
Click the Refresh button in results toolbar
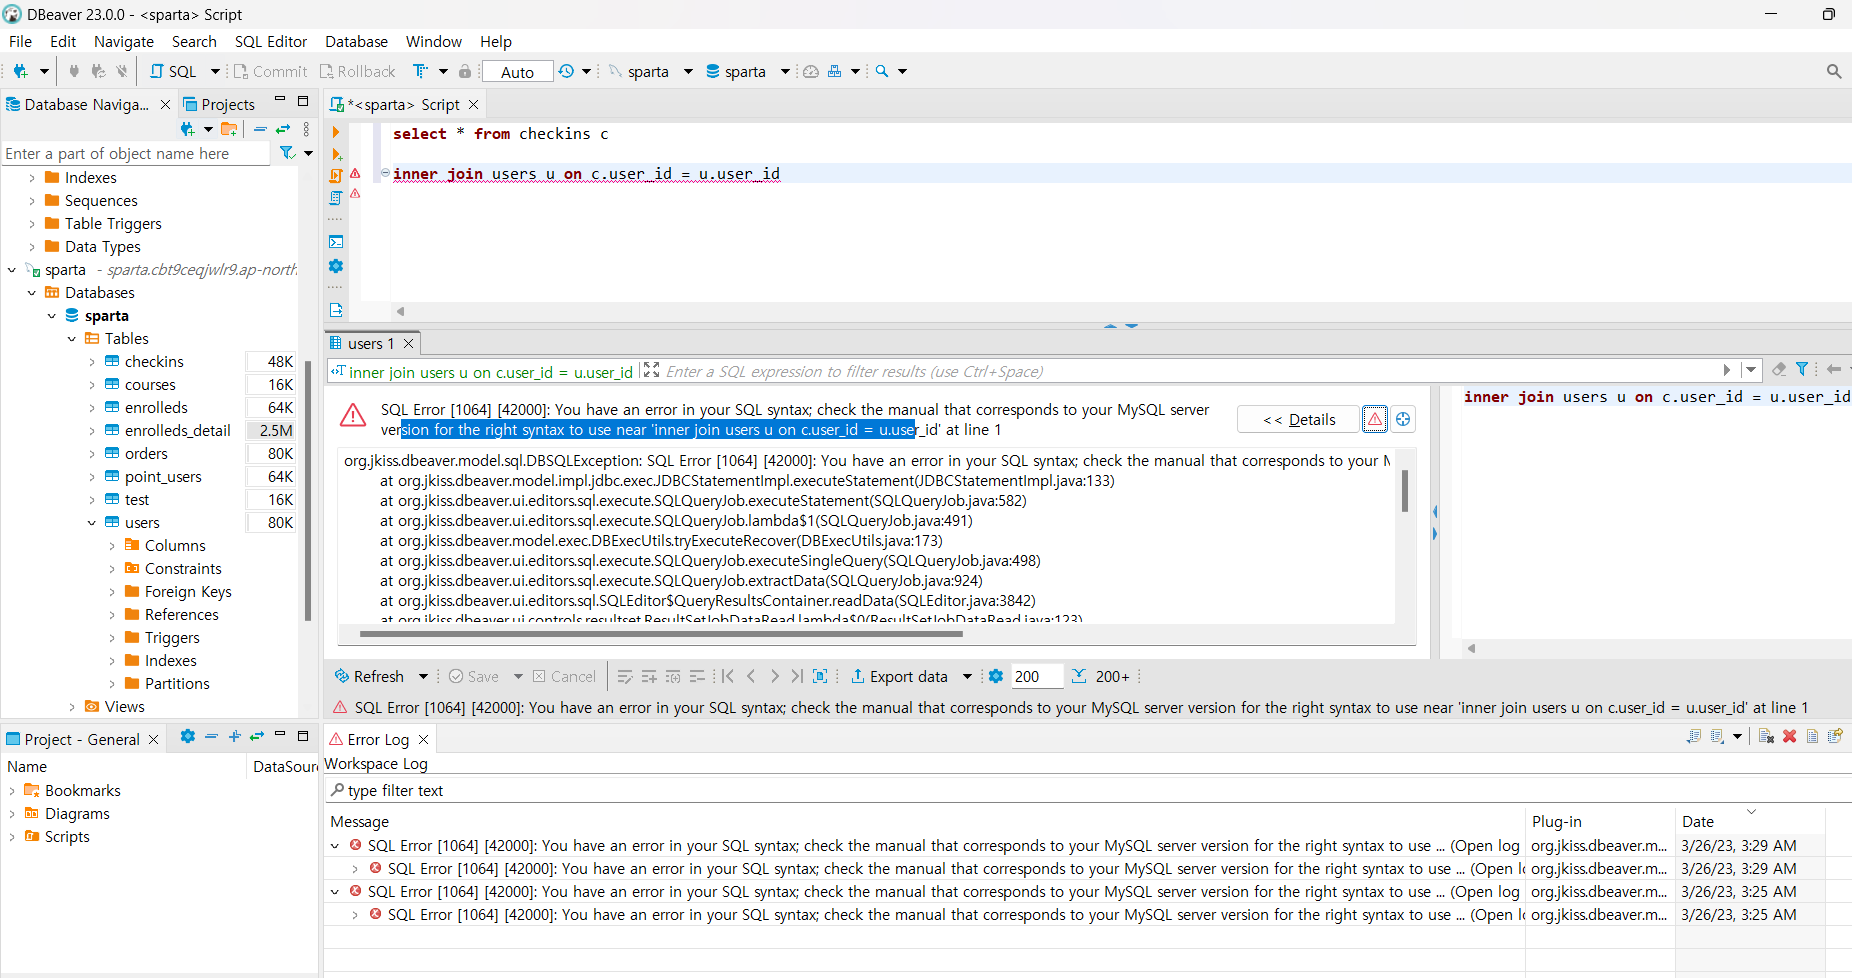click(x=370, y=676)
